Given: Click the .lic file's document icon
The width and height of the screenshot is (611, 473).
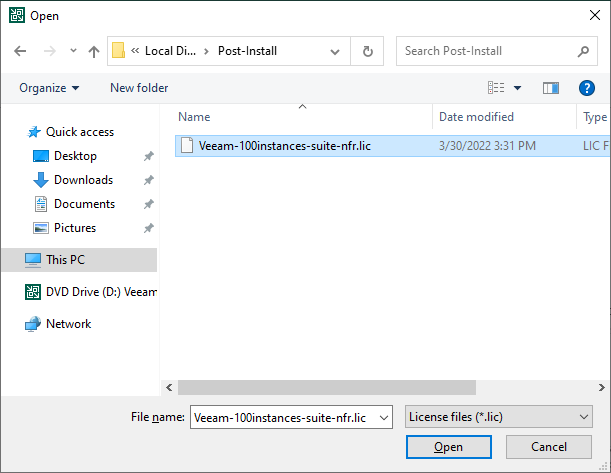Looking at the screenshot, I should pyautogui.click(x=187, y=146).
